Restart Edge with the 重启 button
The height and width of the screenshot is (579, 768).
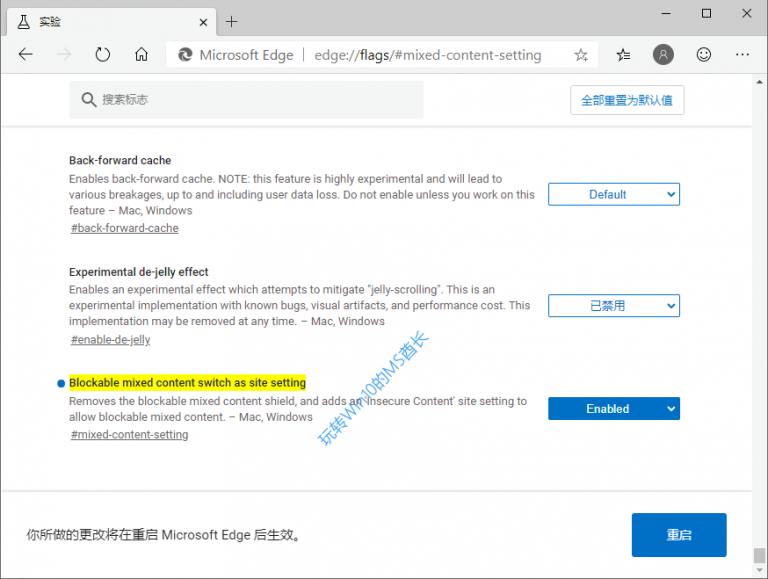click(679, 535)
